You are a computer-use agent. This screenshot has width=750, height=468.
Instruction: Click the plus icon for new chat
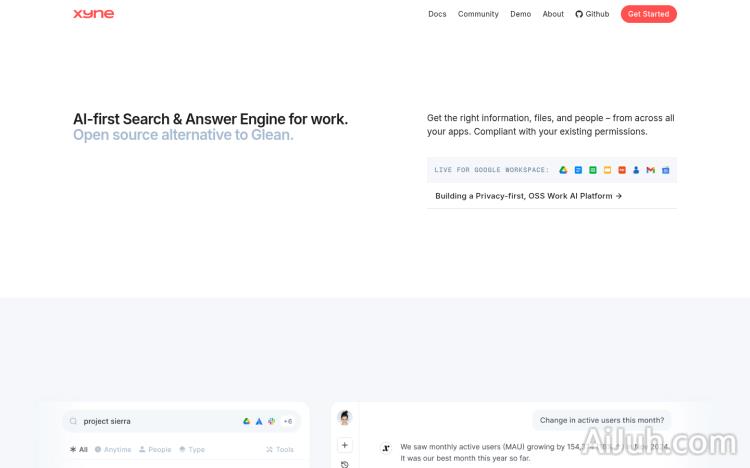click(345, 445)
